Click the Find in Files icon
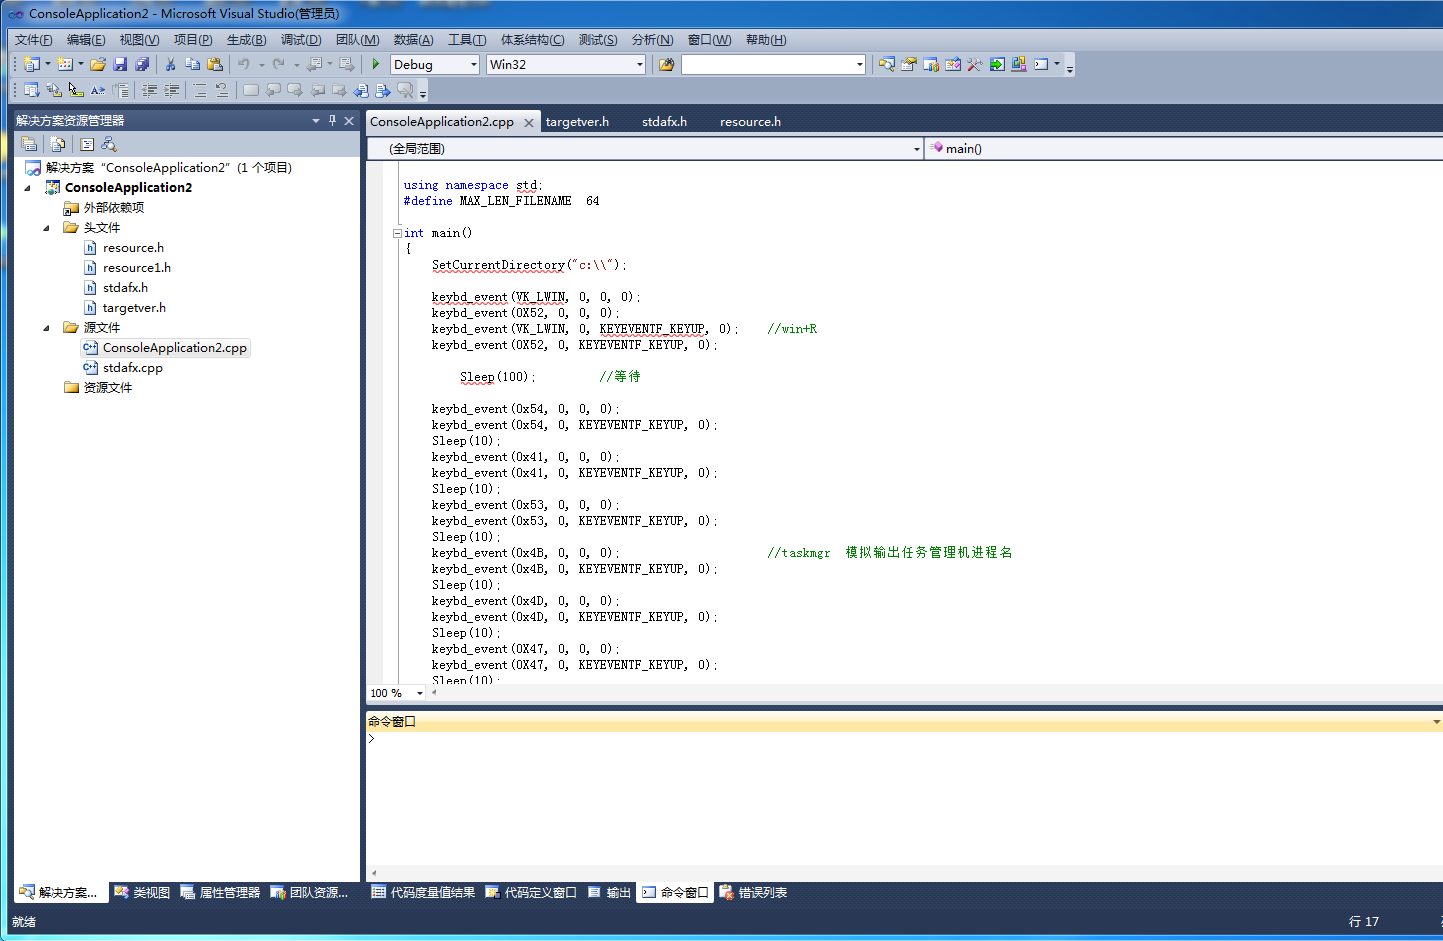 [x=666, y=64]
